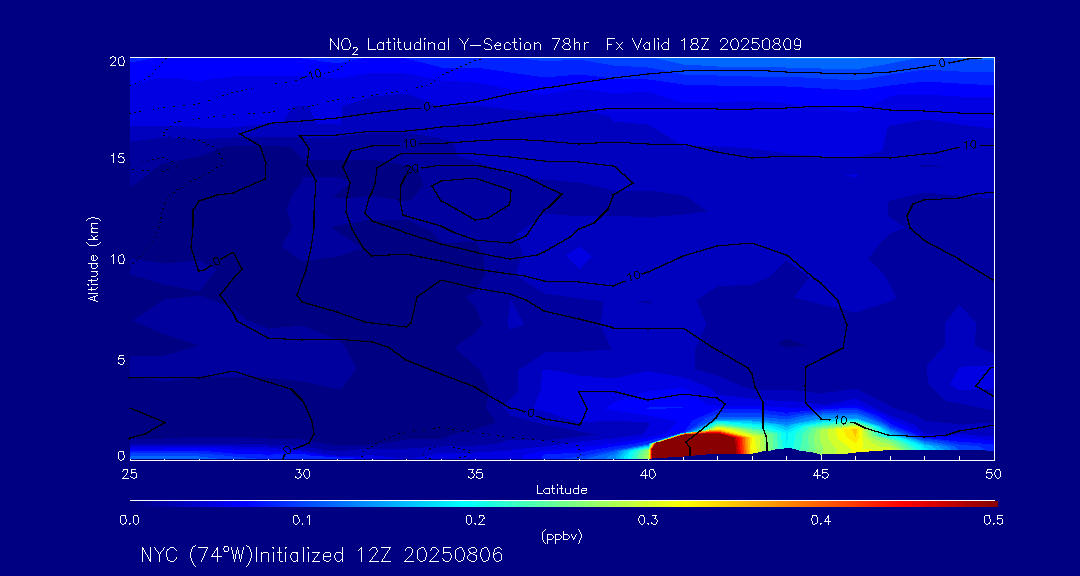
Task: Select the plot title text at top
Action: coord(565,44)
